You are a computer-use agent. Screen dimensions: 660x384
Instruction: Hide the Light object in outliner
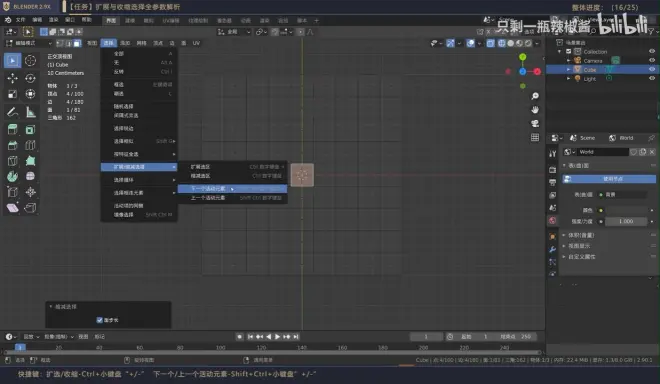coord(652,78)
